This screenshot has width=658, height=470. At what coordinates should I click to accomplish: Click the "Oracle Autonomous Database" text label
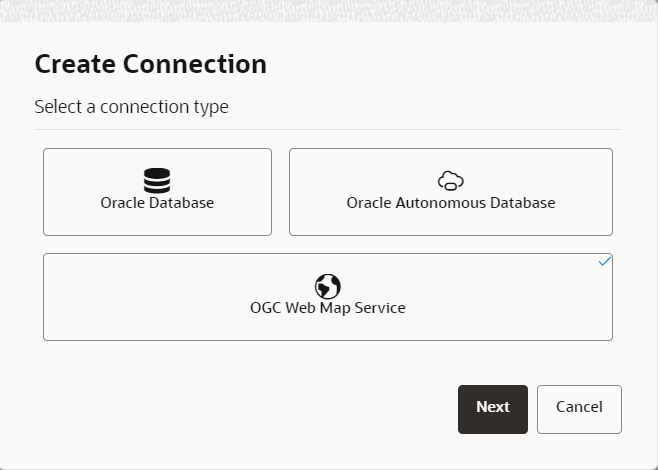[451, 203]
